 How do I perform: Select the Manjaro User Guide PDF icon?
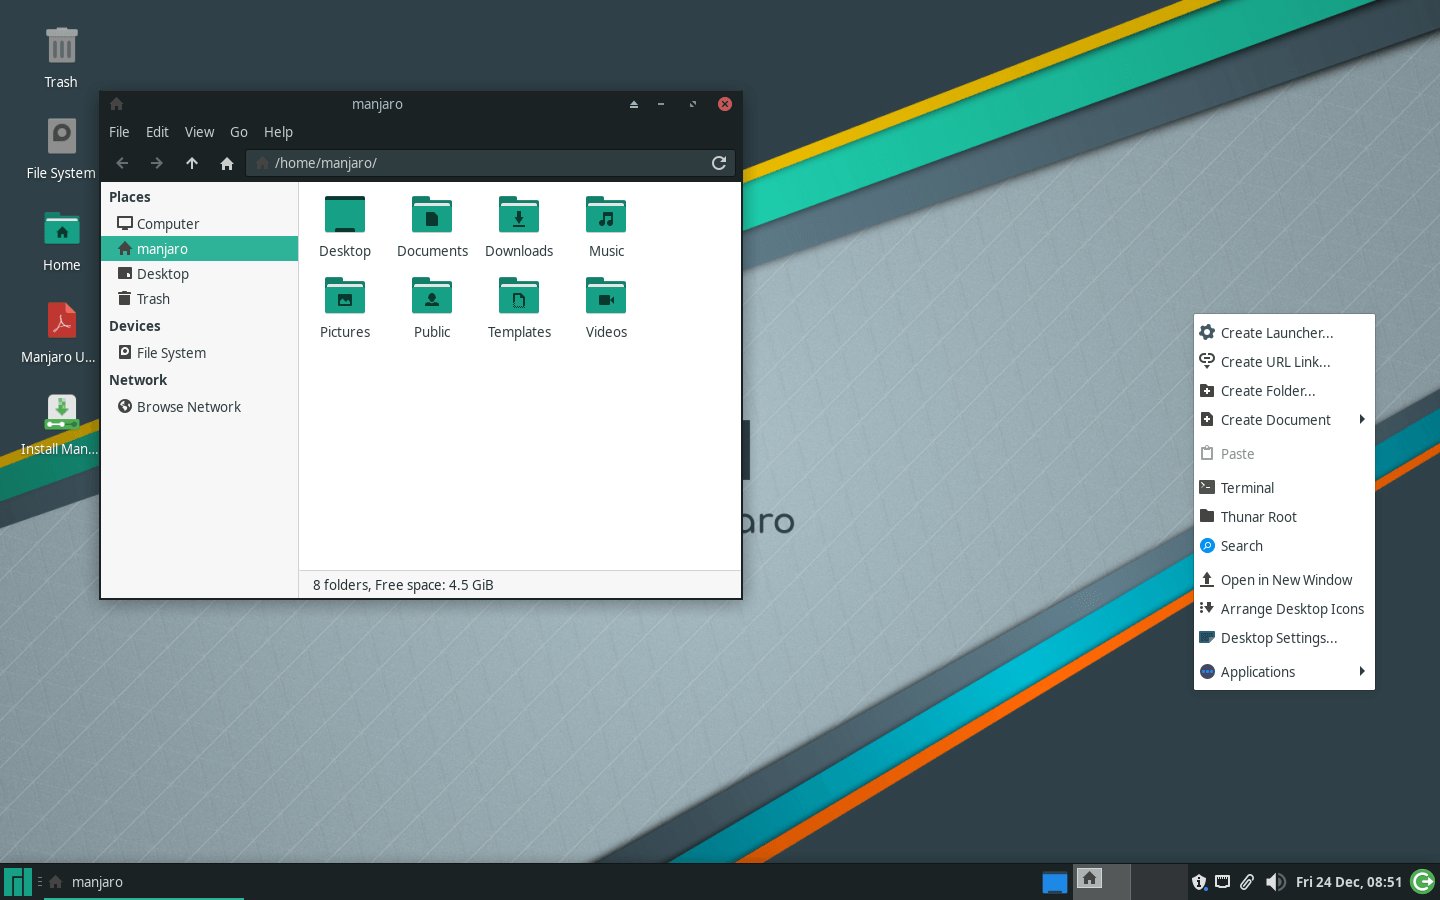point(61,332)
